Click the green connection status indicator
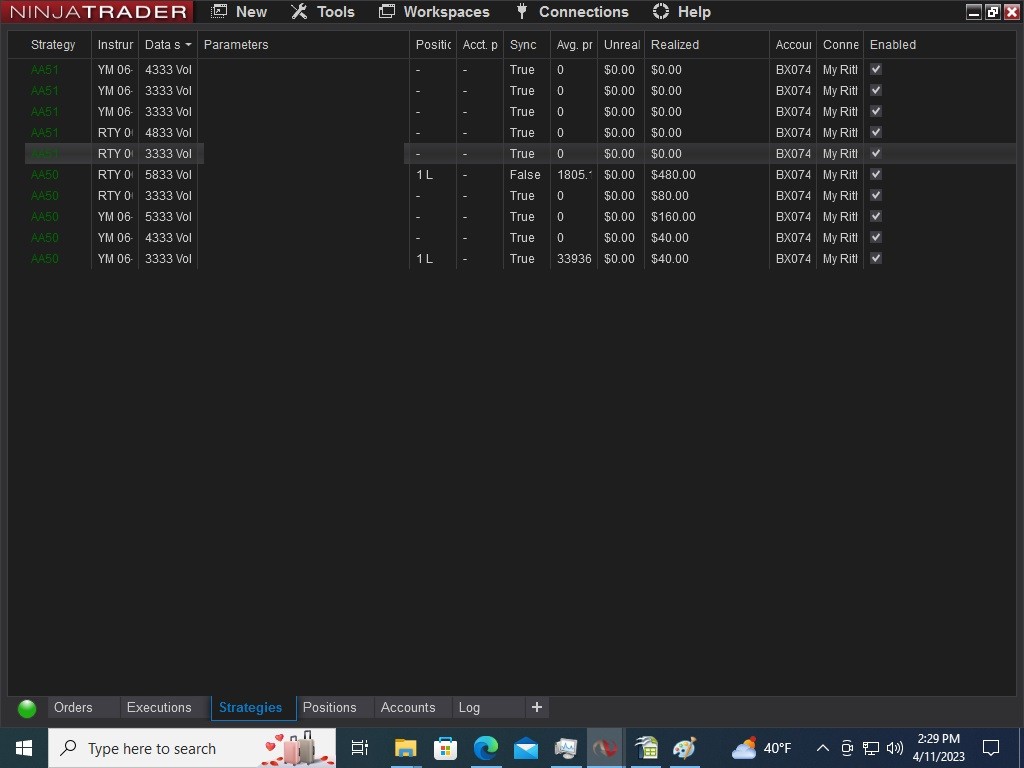 click(27, 709)
